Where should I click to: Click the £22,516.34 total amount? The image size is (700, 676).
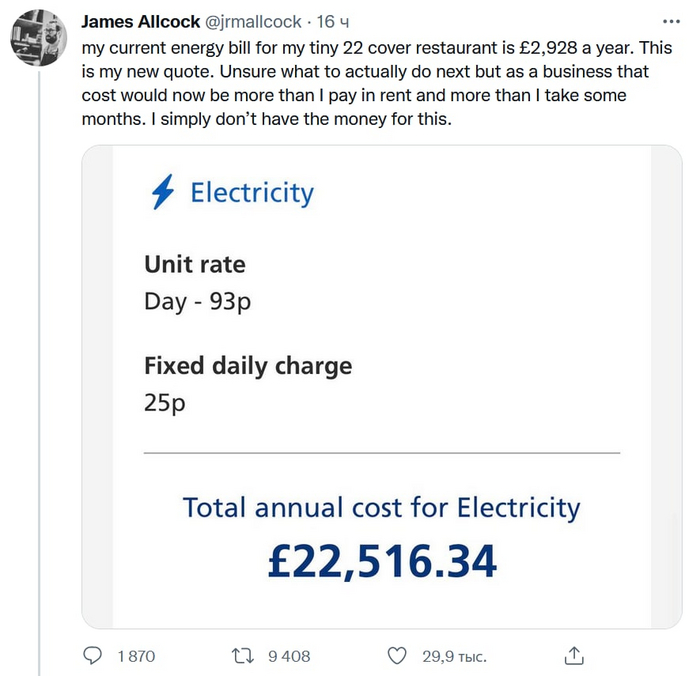coord(382,562)
